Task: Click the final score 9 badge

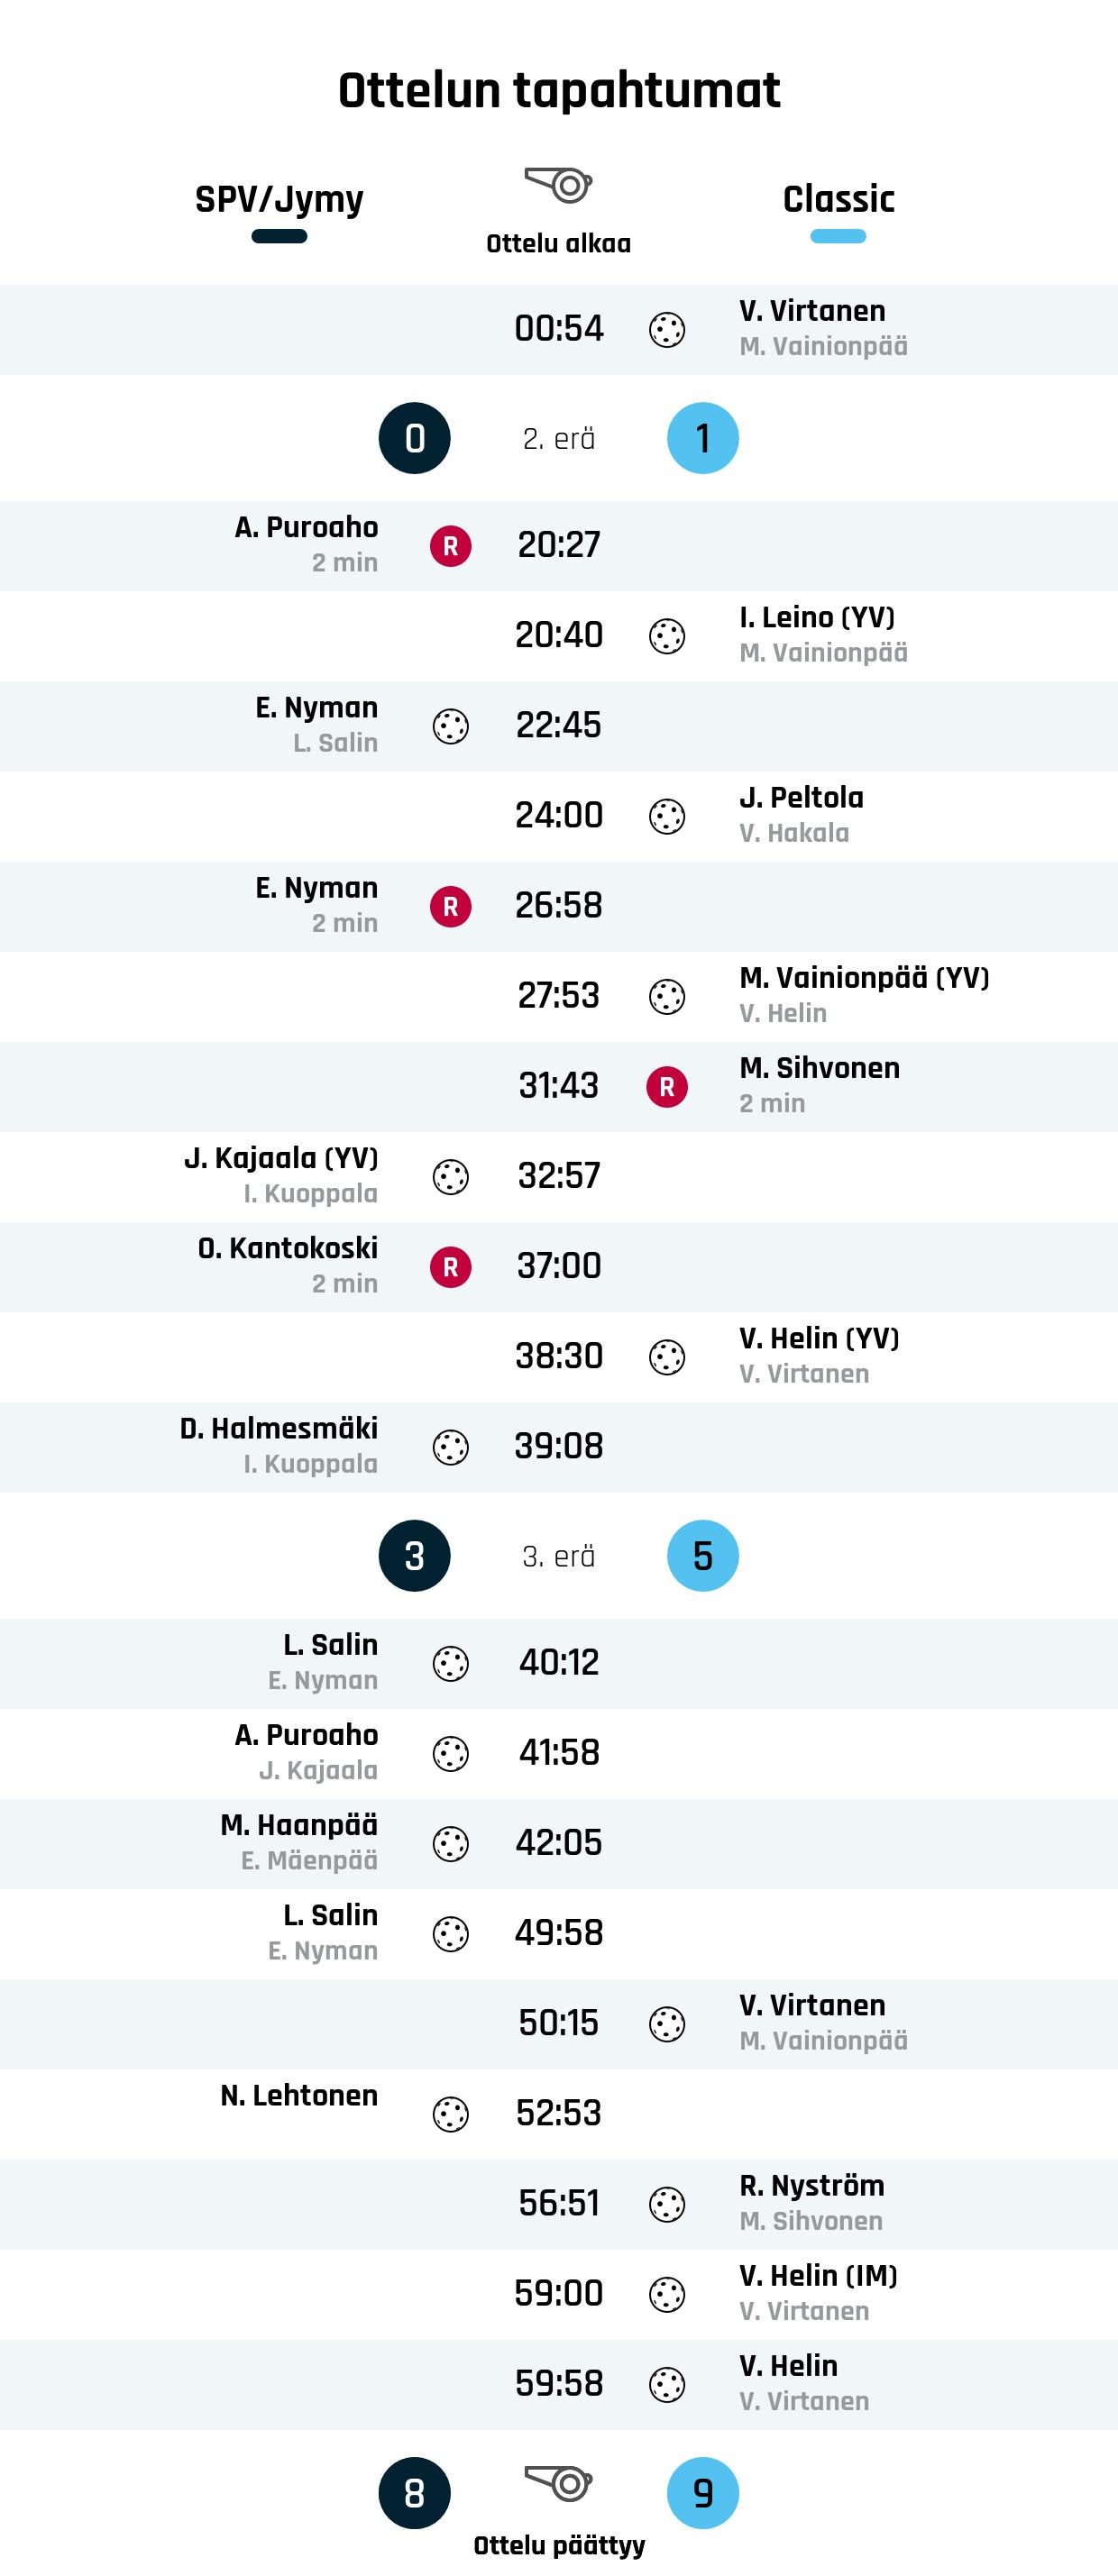Action: point(703,2493)
